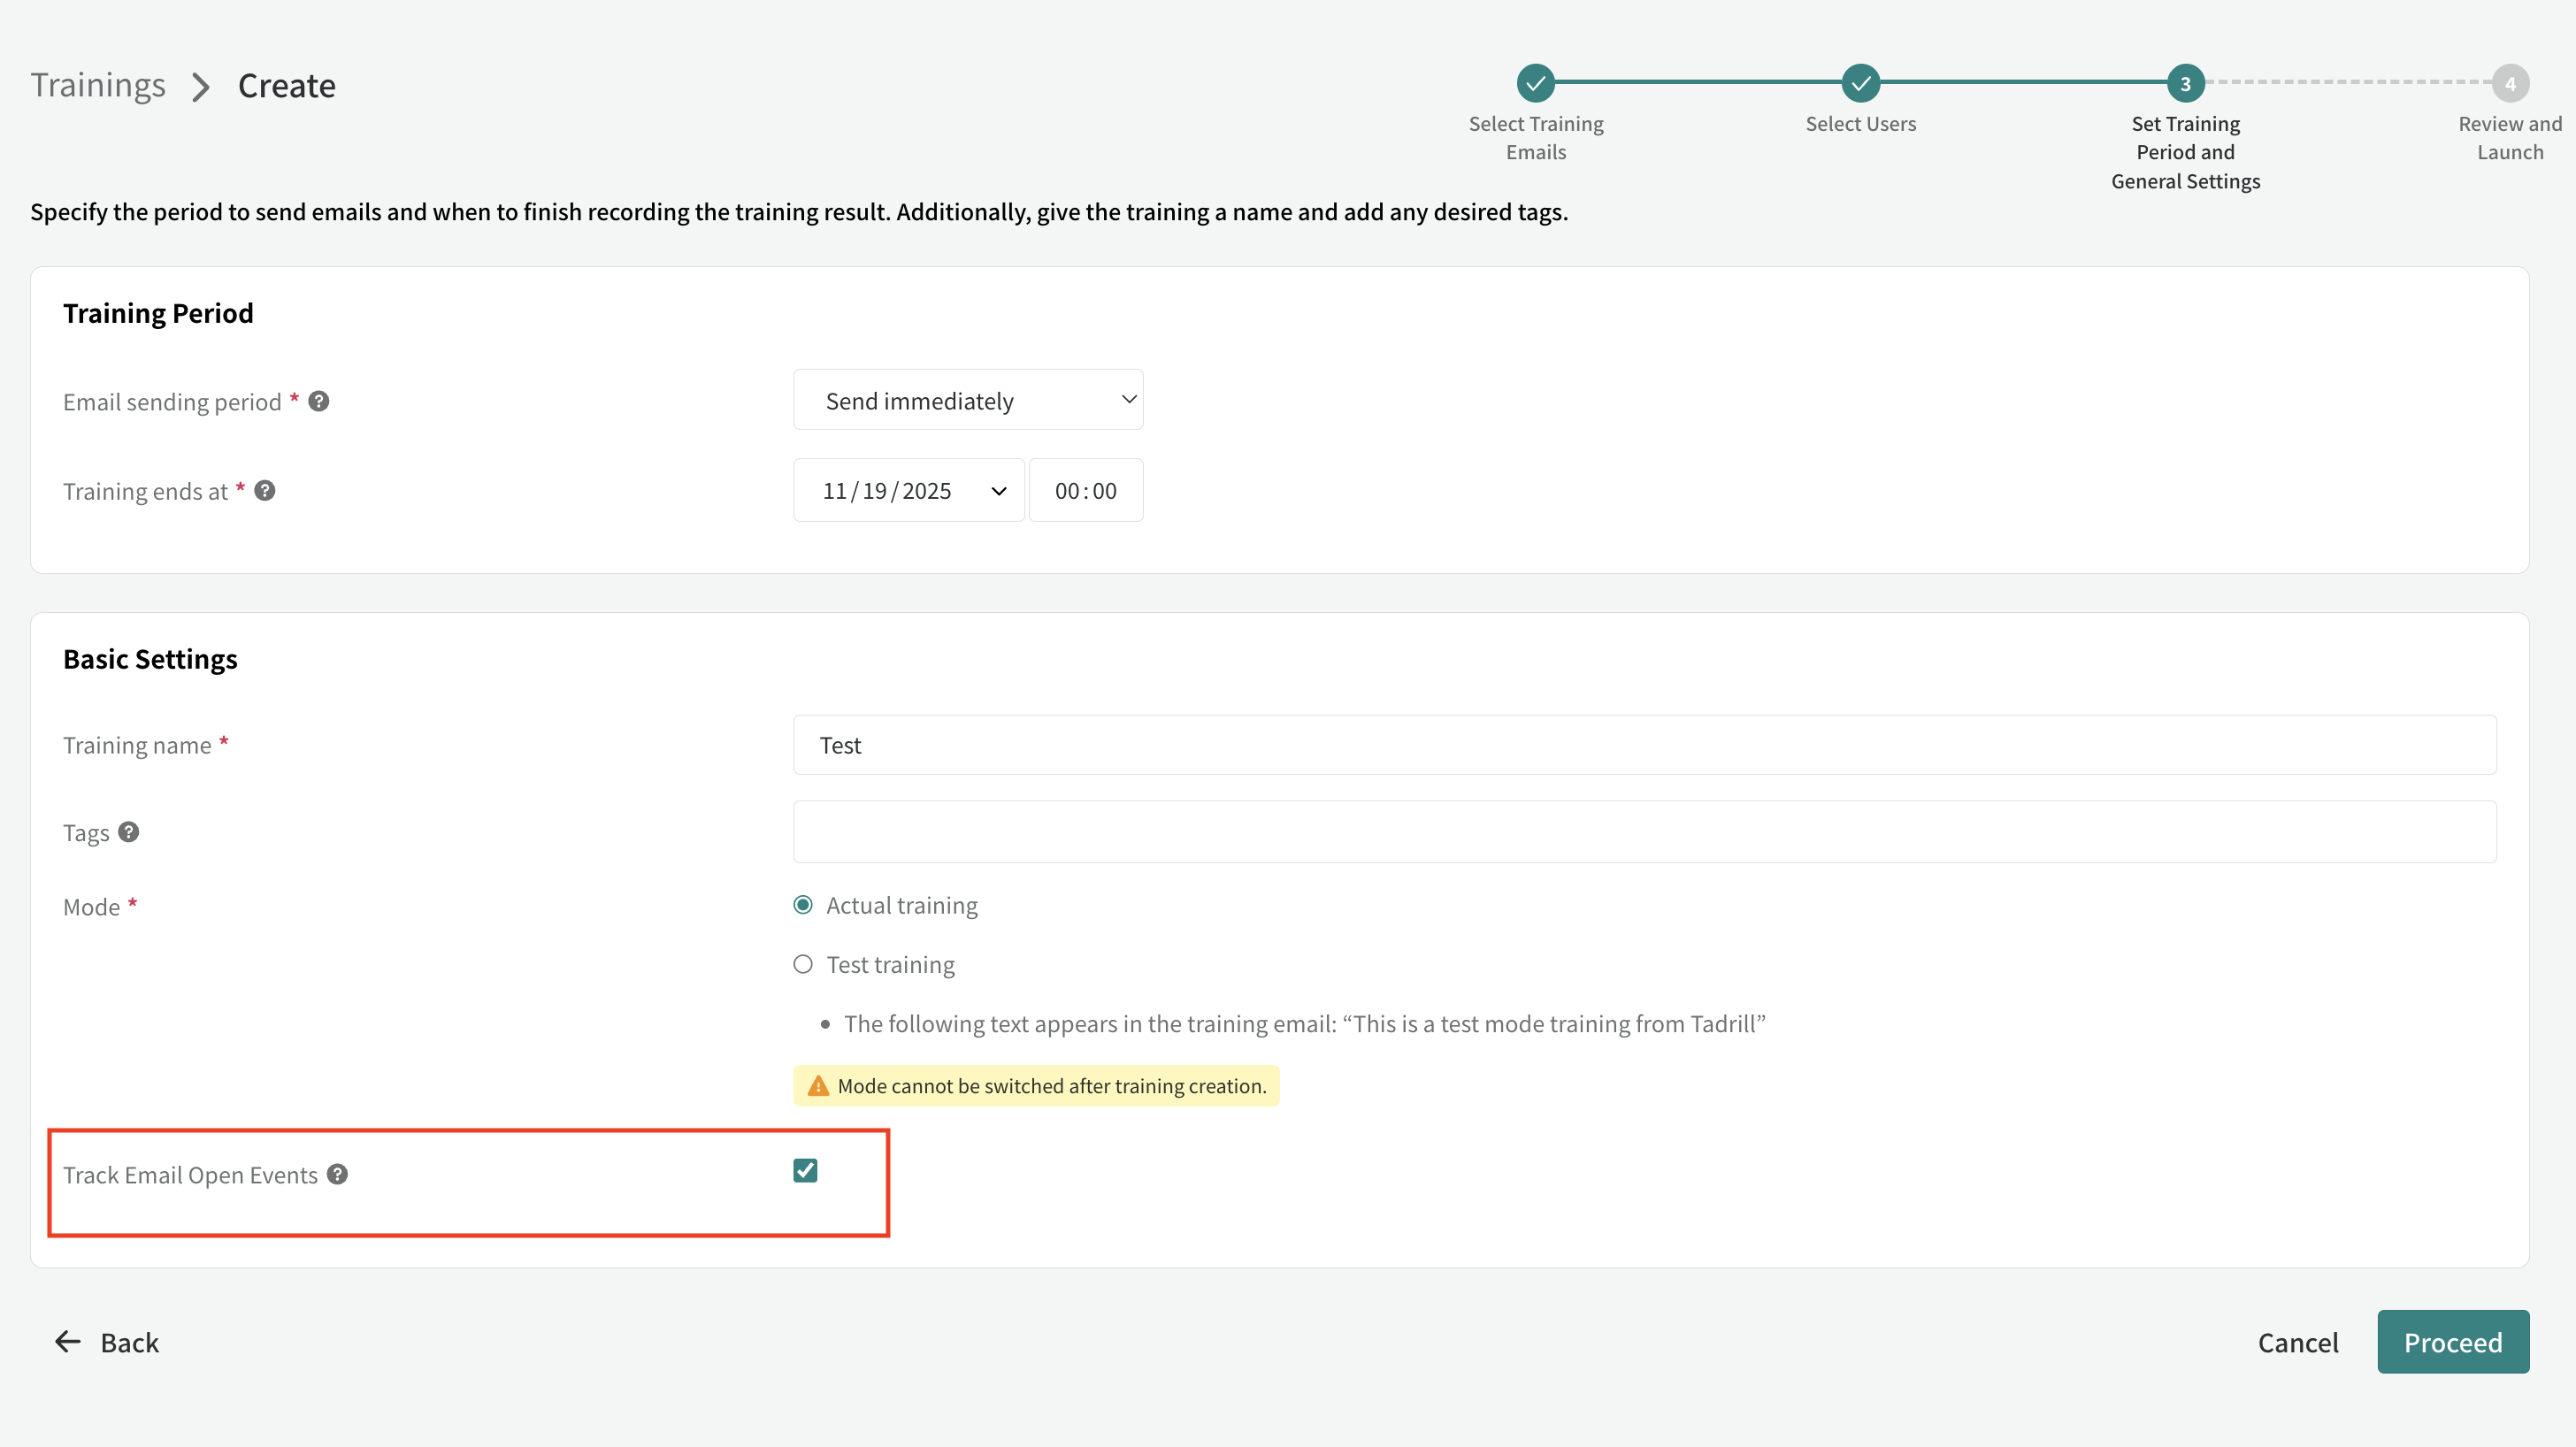Click the test mode training bullet text
This screenshot has width=2576, height=1447.
(x=1304, y=1024)
